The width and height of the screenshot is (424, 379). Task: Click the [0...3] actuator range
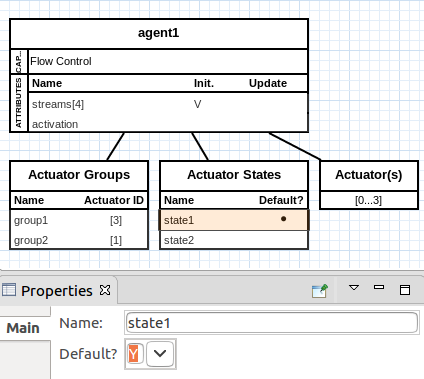[x=368, y=200]
